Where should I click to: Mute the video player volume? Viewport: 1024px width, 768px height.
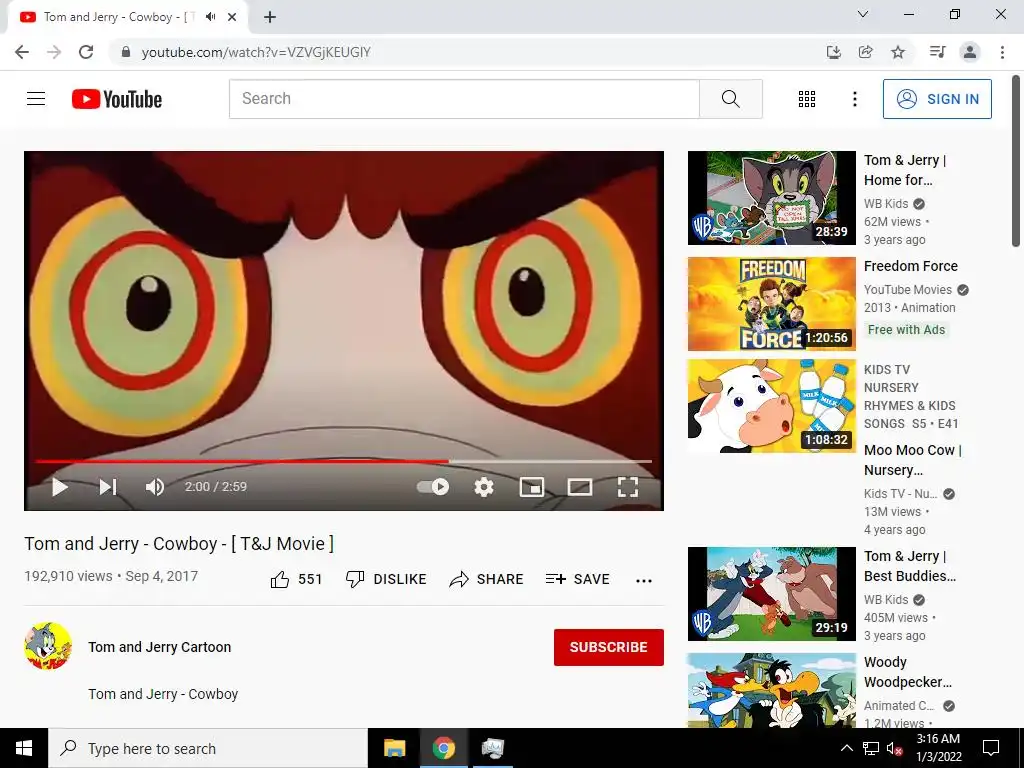click(155, 487)
